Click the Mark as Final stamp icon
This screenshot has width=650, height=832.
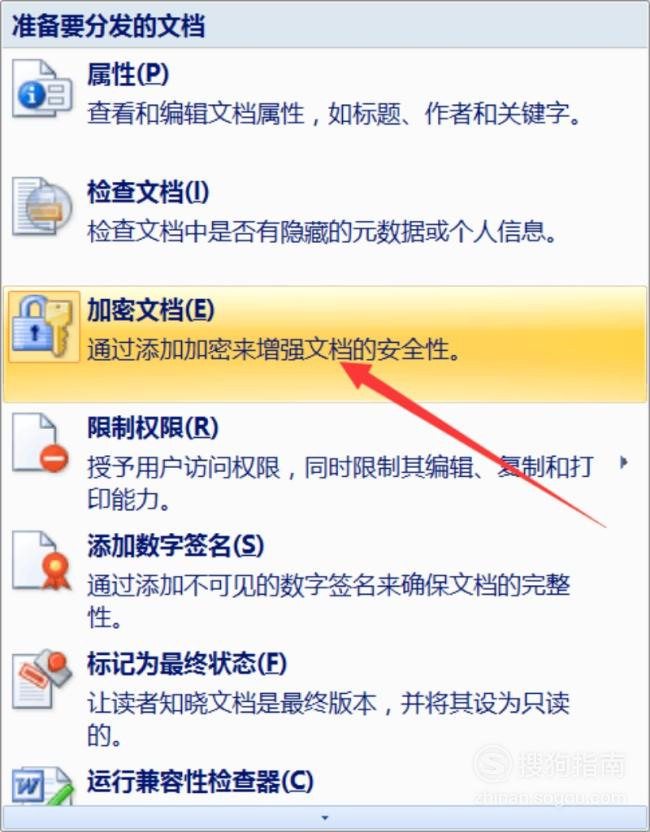click(x=42, y=679)
